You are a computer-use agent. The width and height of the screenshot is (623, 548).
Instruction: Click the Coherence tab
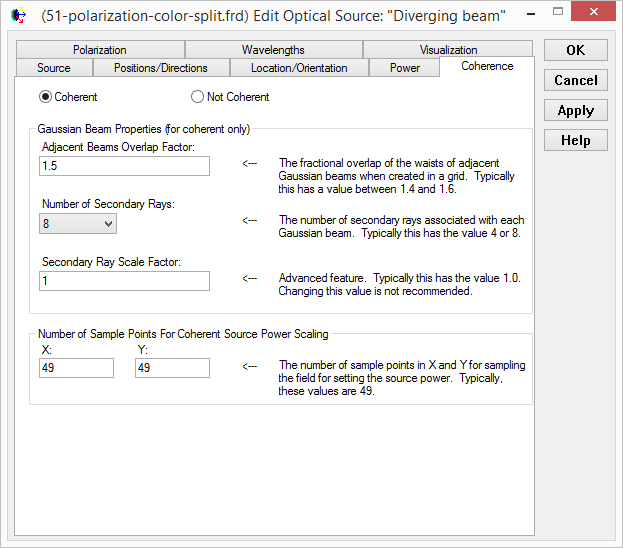[487, 66]
